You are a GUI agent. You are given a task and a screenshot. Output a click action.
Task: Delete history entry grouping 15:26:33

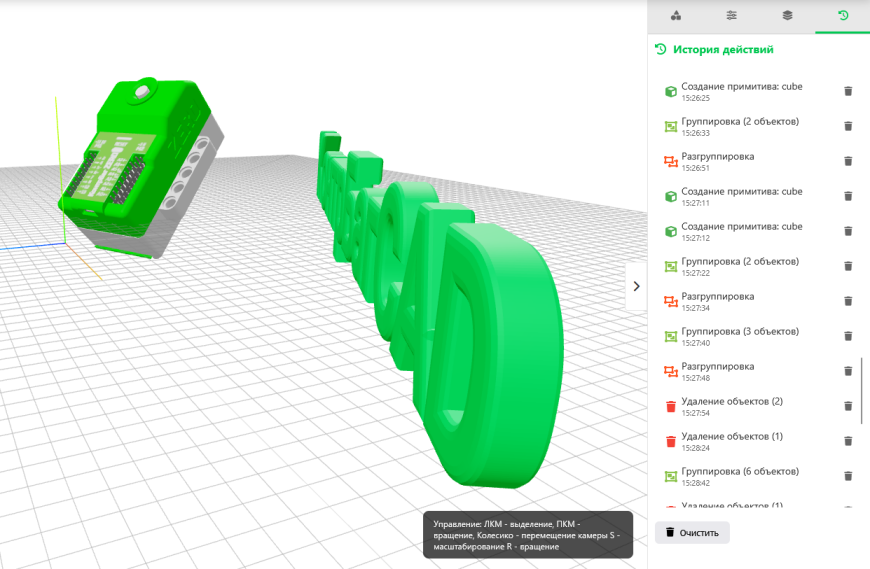(x=848, y=126)
